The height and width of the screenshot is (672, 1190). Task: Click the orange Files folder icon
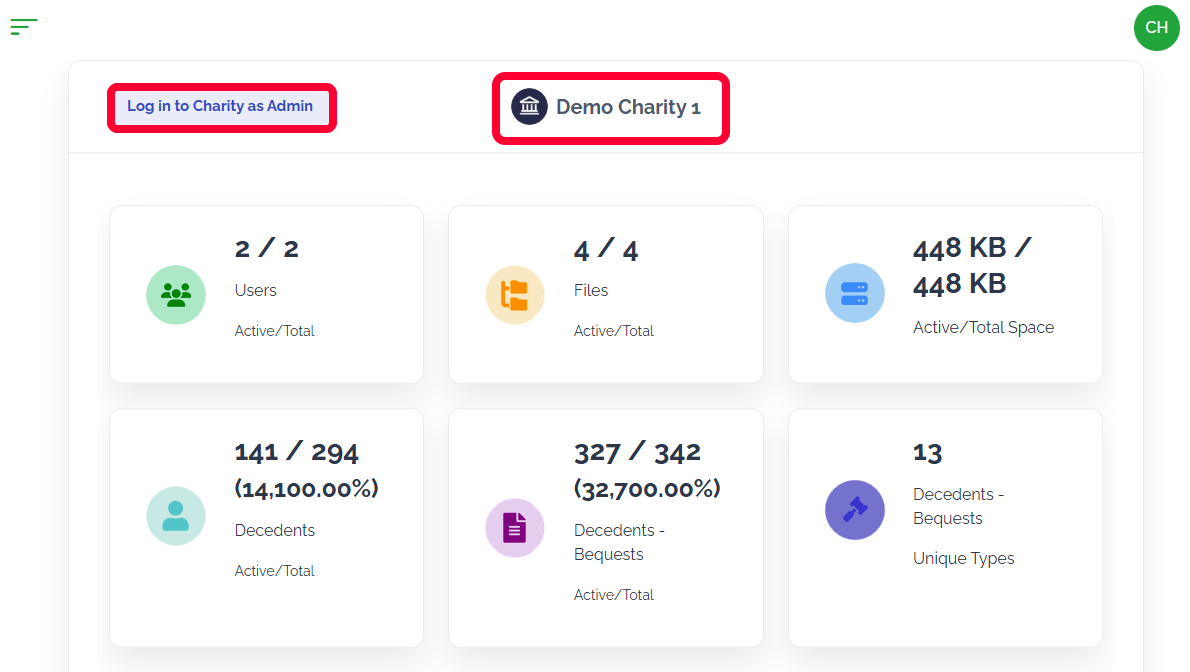515,295
